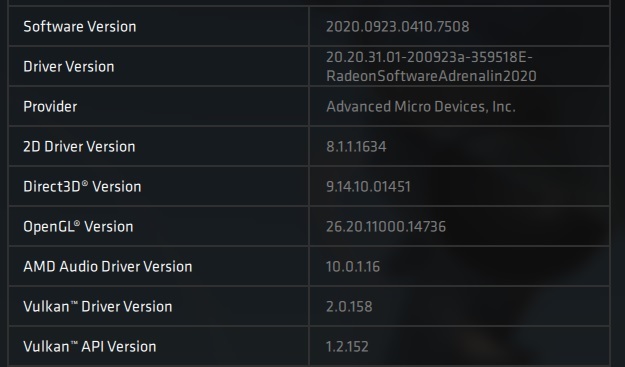Select the 9.14.10.01451 value
Viewport: 625px width, 367px height.
368,186
